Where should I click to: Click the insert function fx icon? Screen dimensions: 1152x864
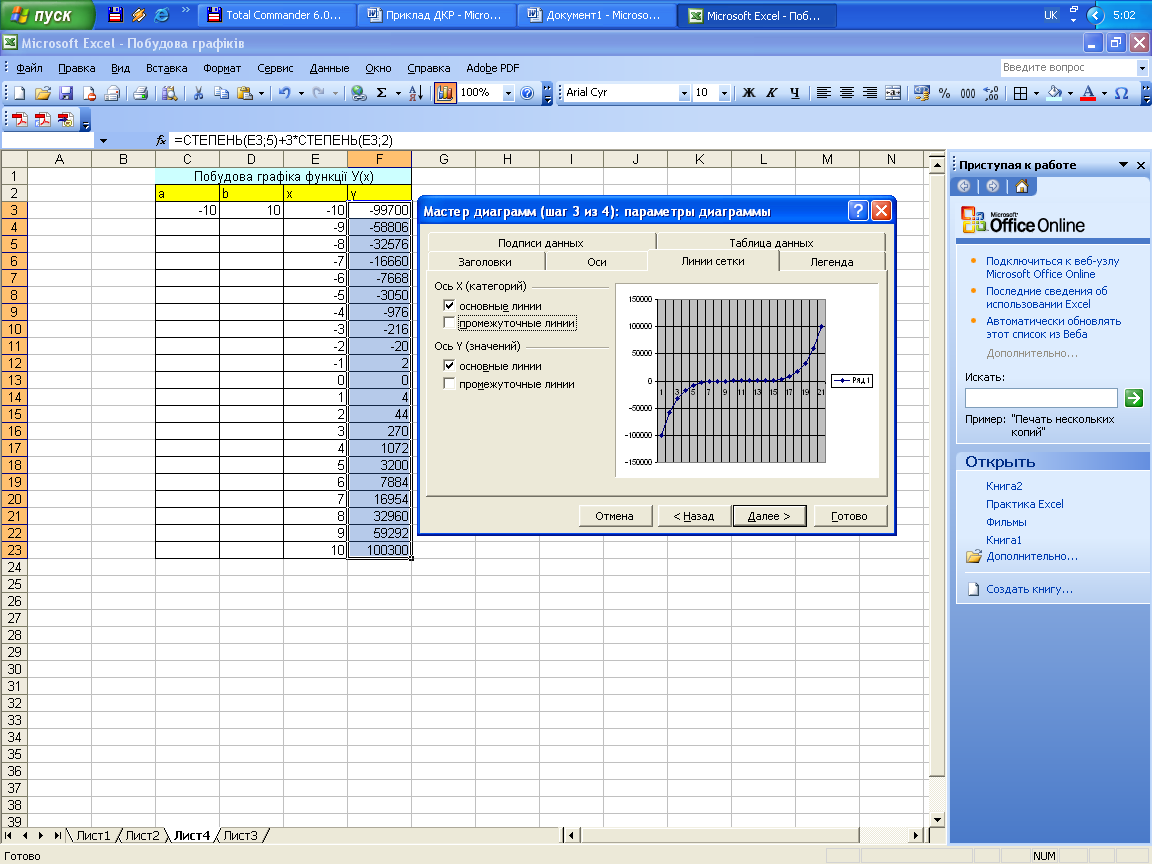[161, 140]
